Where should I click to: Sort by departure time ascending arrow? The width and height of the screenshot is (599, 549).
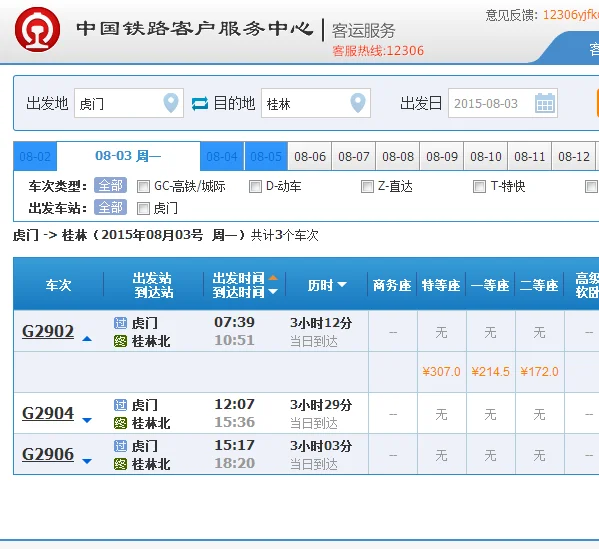pos(273,278)
